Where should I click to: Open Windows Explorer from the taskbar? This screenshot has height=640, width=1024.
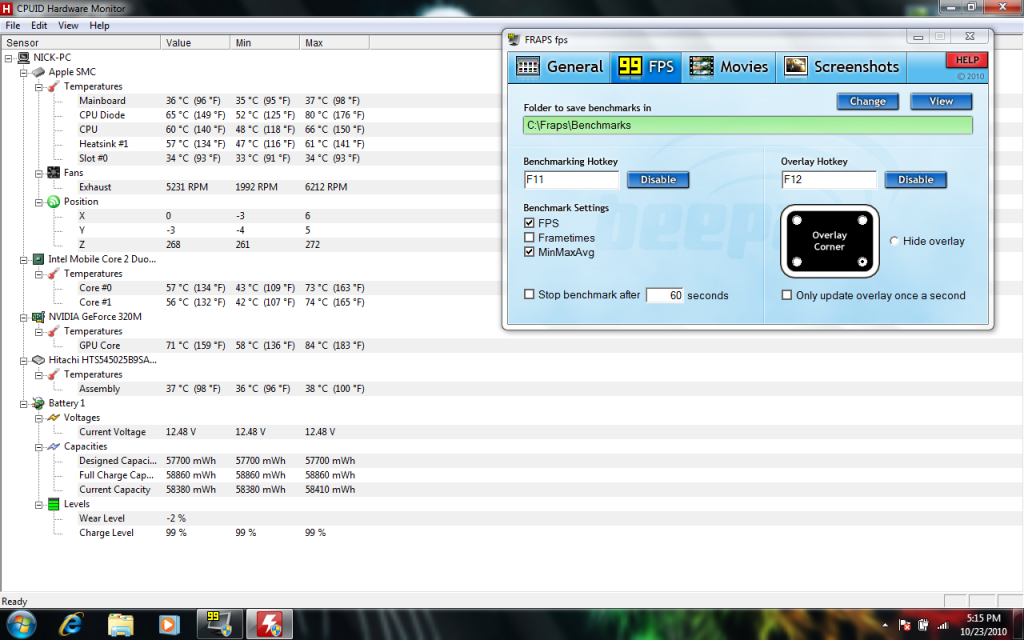coord(120,625)
